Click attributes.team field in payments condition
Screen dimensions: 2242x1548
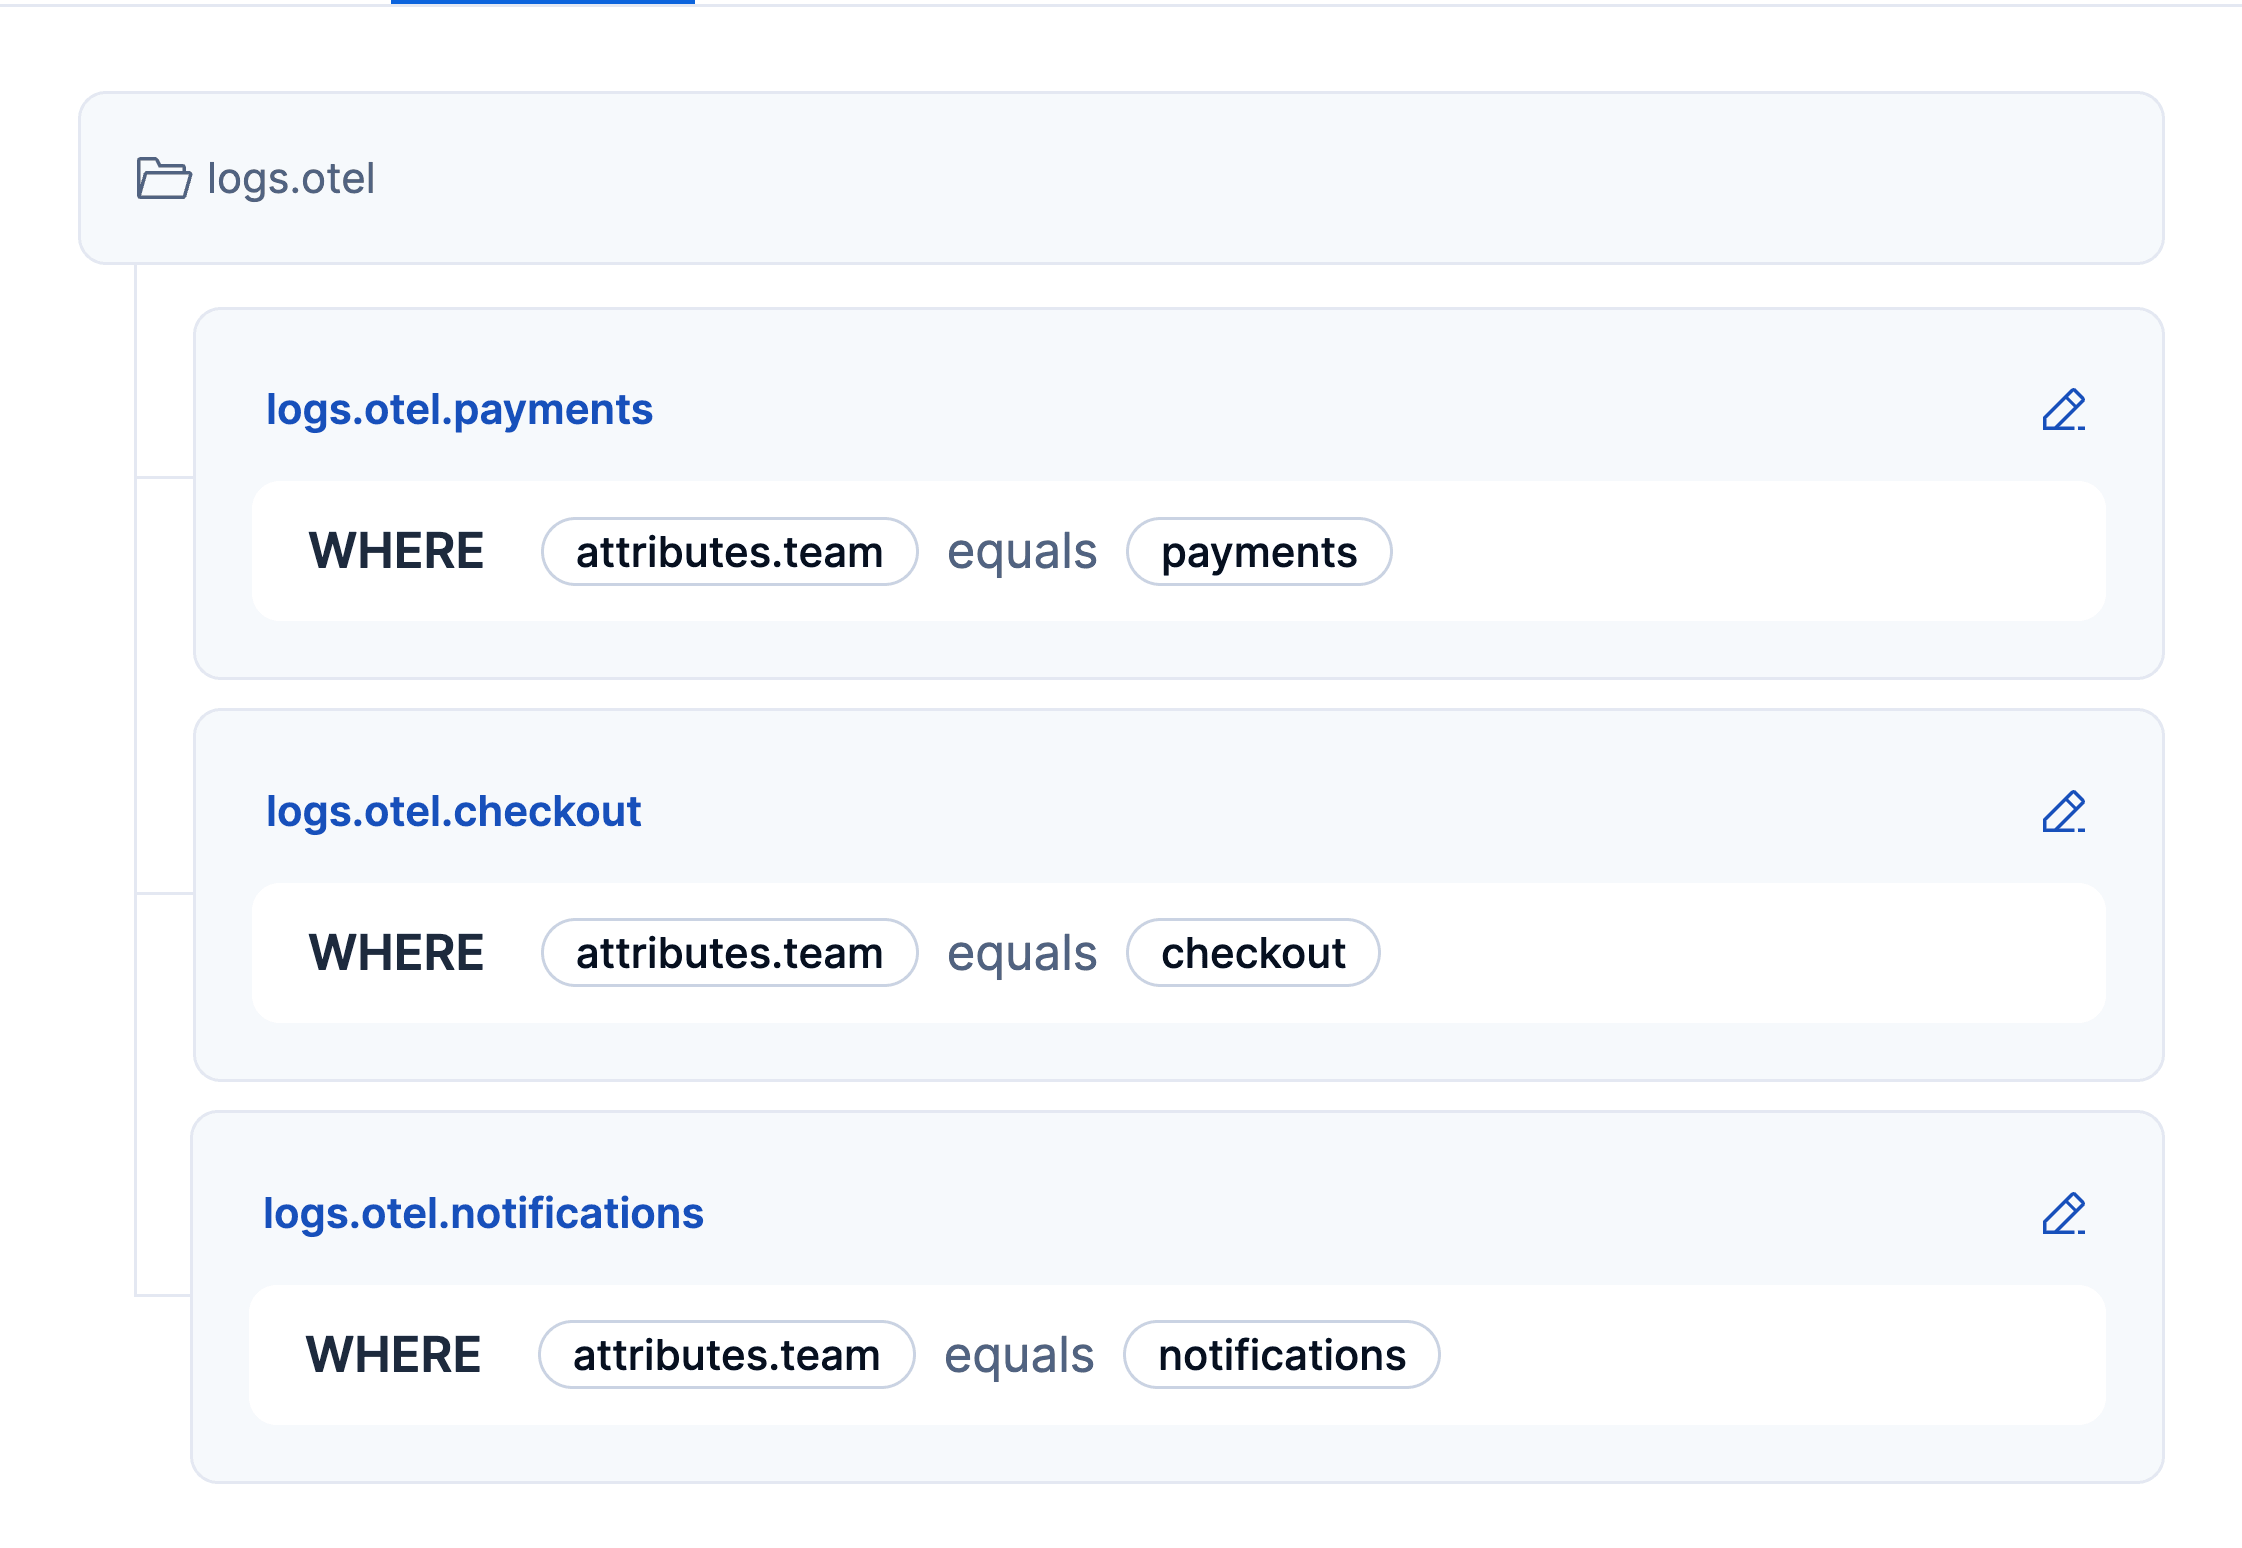[729, 552]
